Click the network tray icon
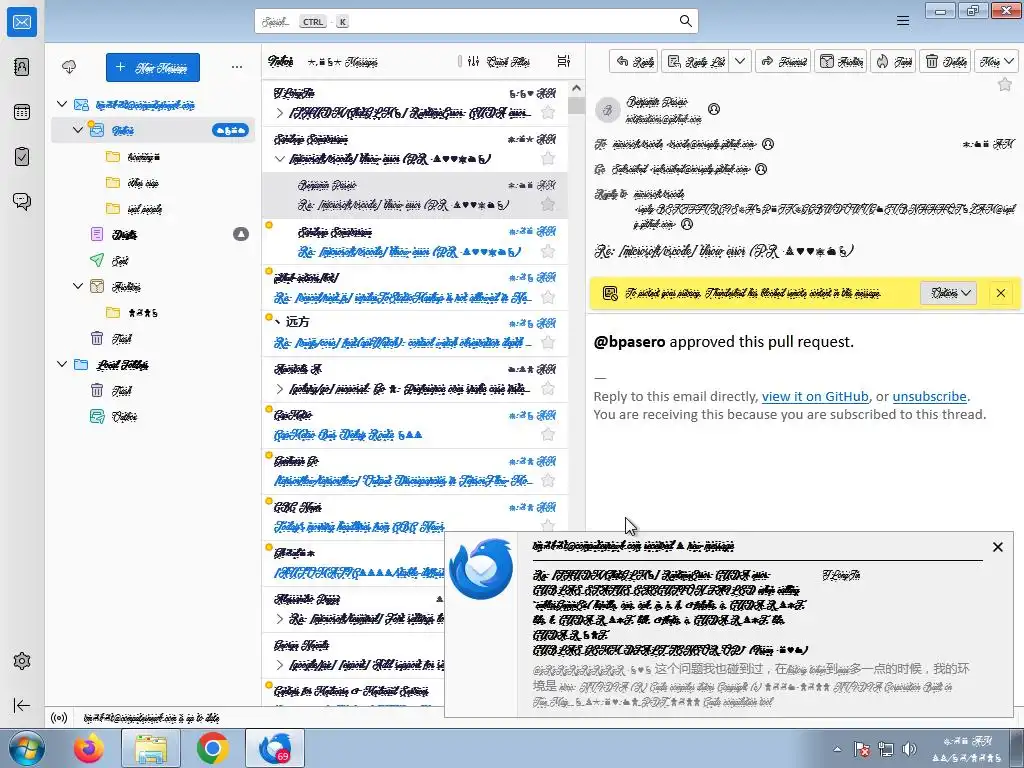The height and width of the screenshot is (768, 1024). 886,749
